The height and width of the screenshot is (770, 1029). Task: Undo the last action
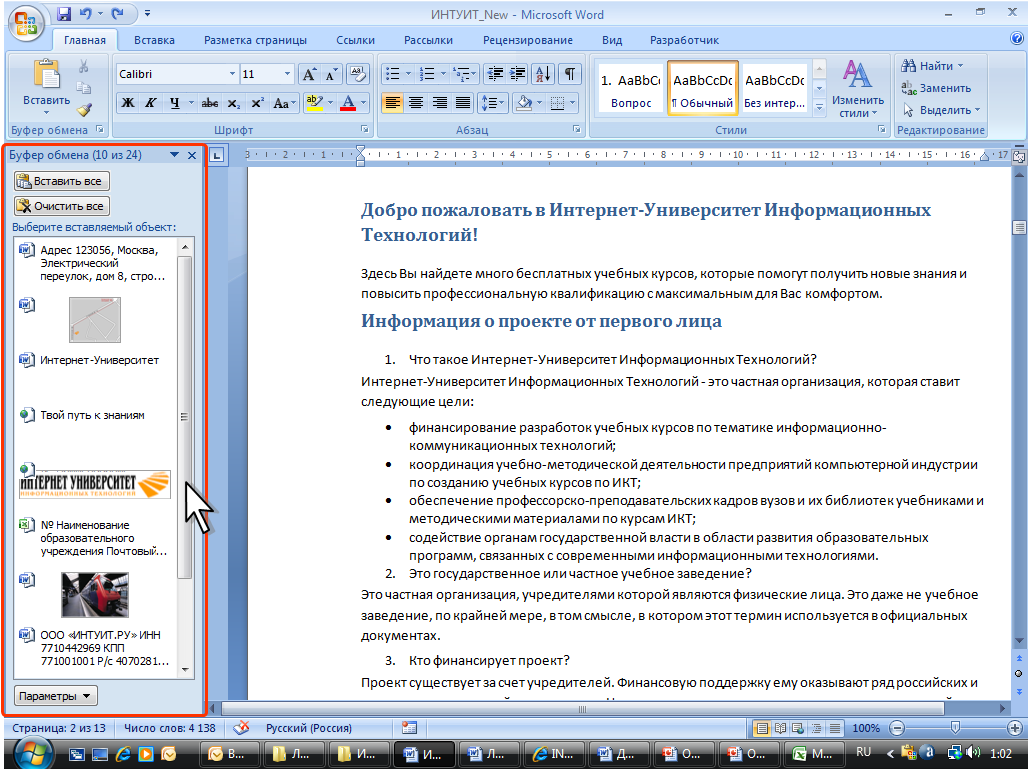pos(86,13)
